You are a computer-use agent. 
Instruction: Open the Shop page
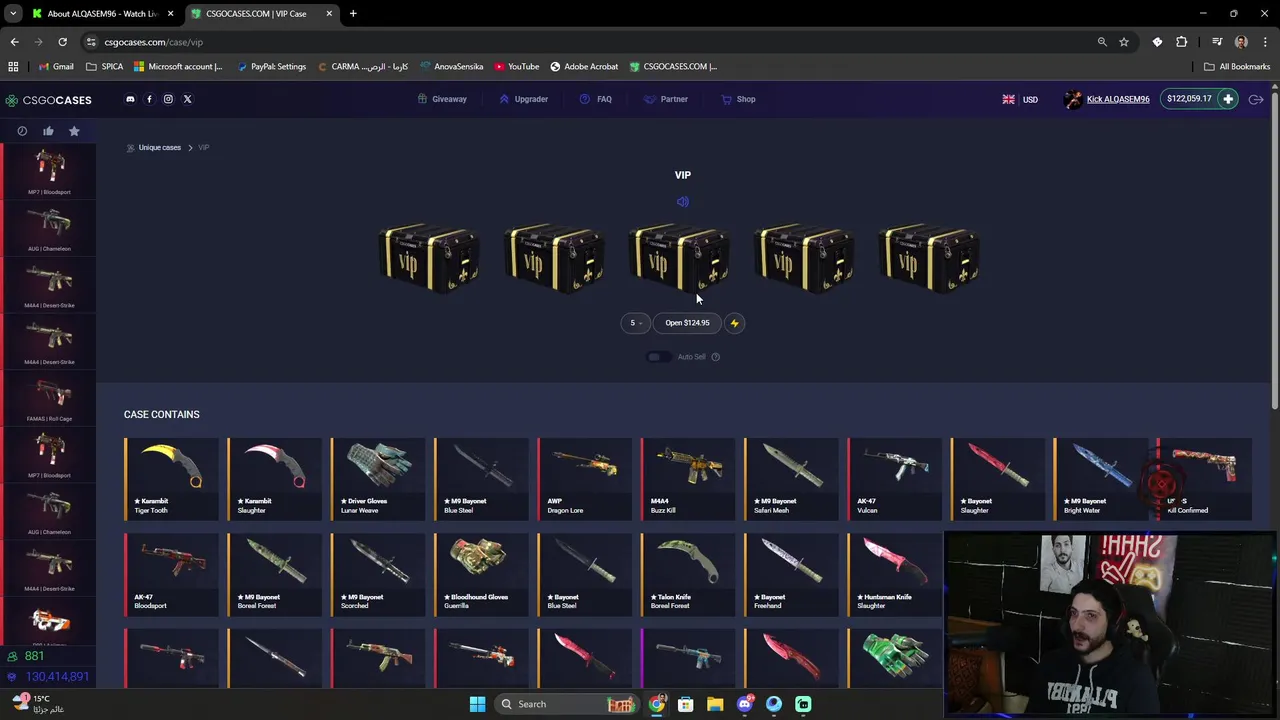point(738,99)
